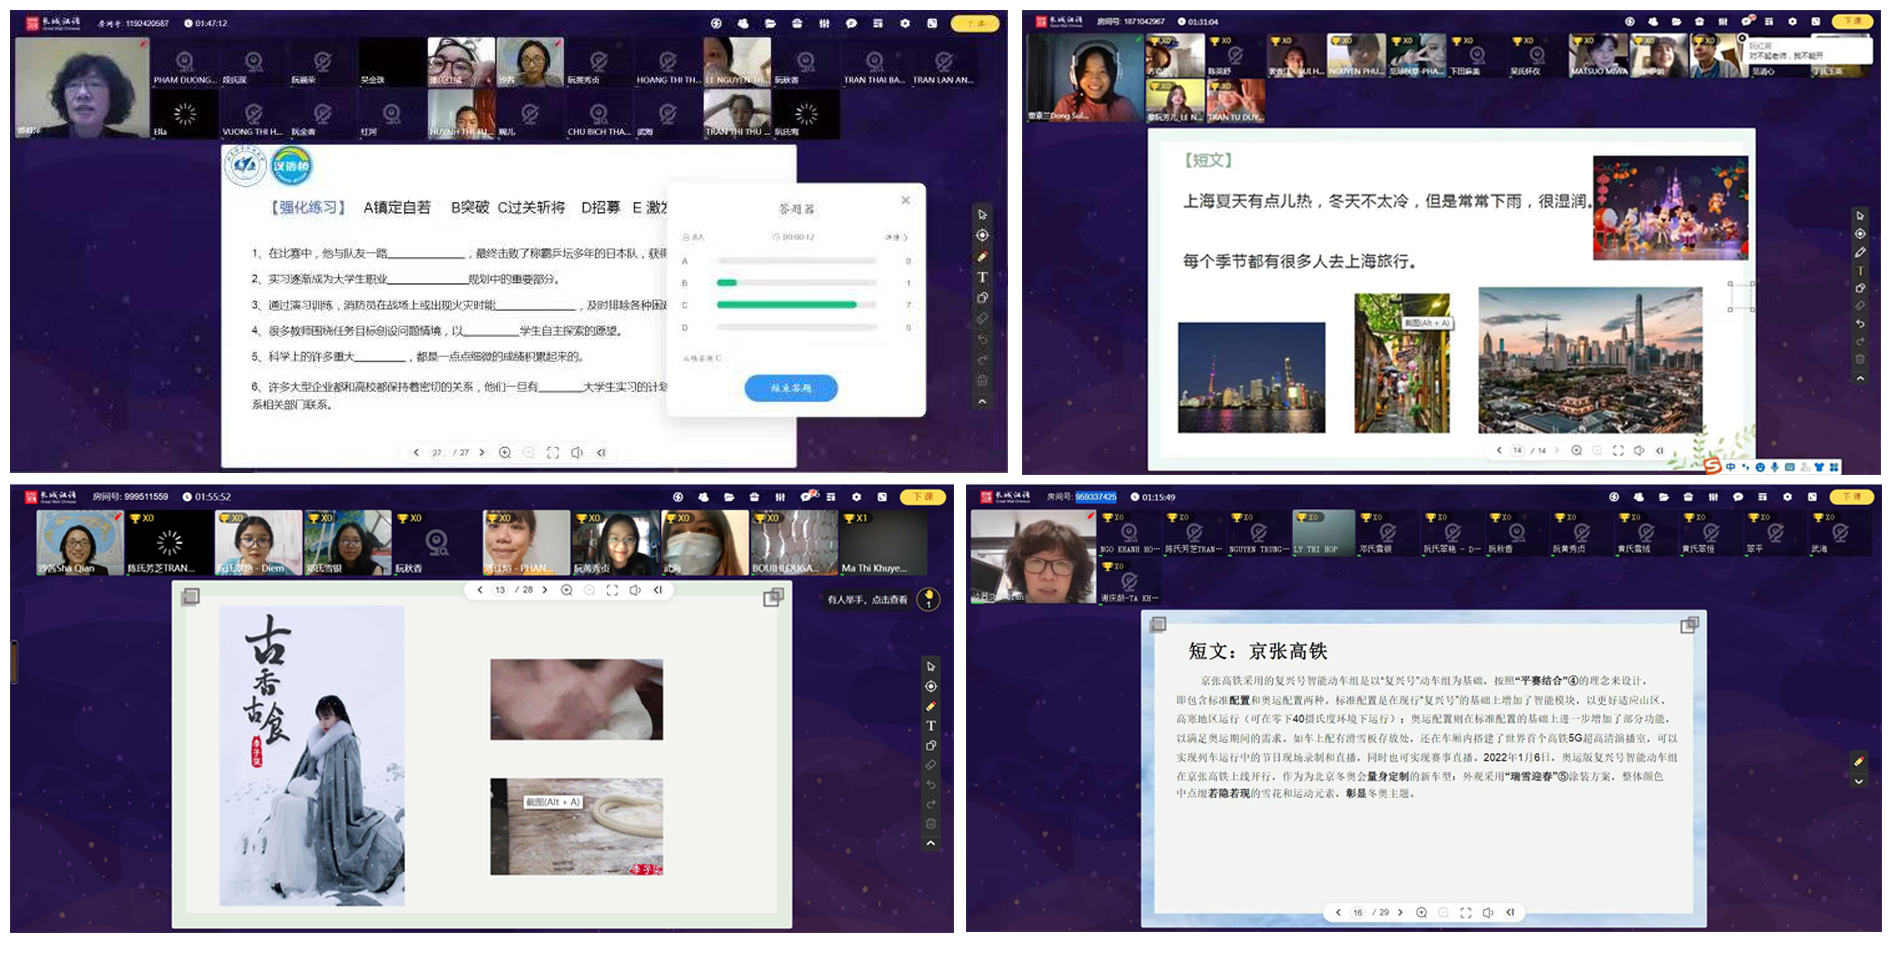Toggle the speaker icon above the 古香古食 slide
This screenshot has width=1890, height=957.
click(x=635, y=590)
